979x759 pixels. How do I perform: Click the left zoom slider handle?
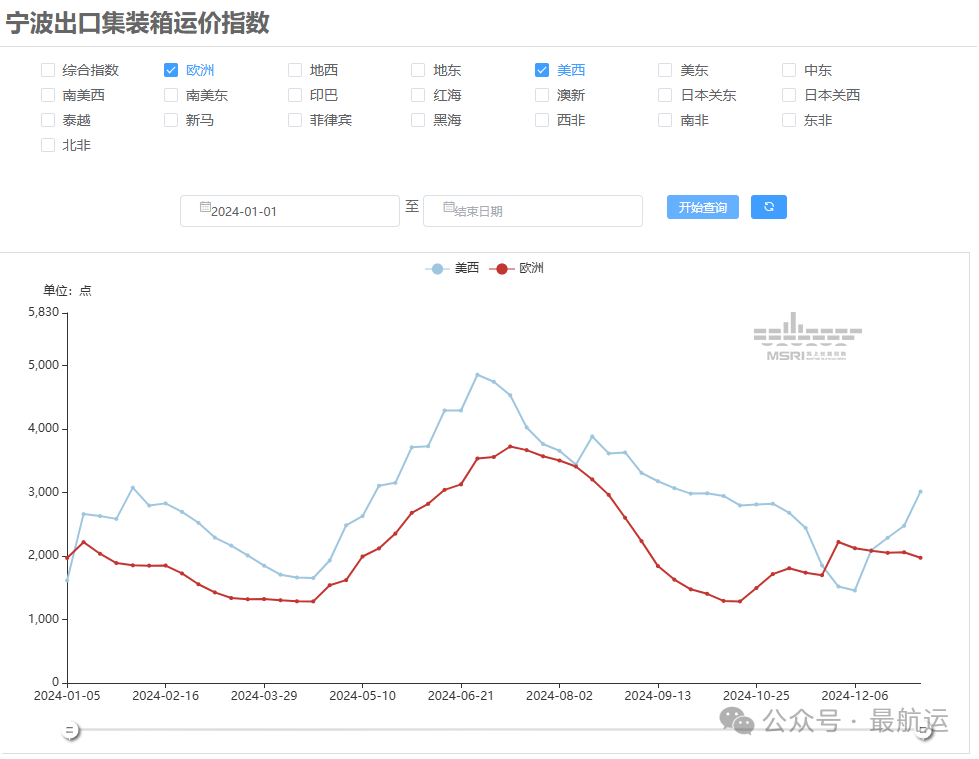point(70,730)
